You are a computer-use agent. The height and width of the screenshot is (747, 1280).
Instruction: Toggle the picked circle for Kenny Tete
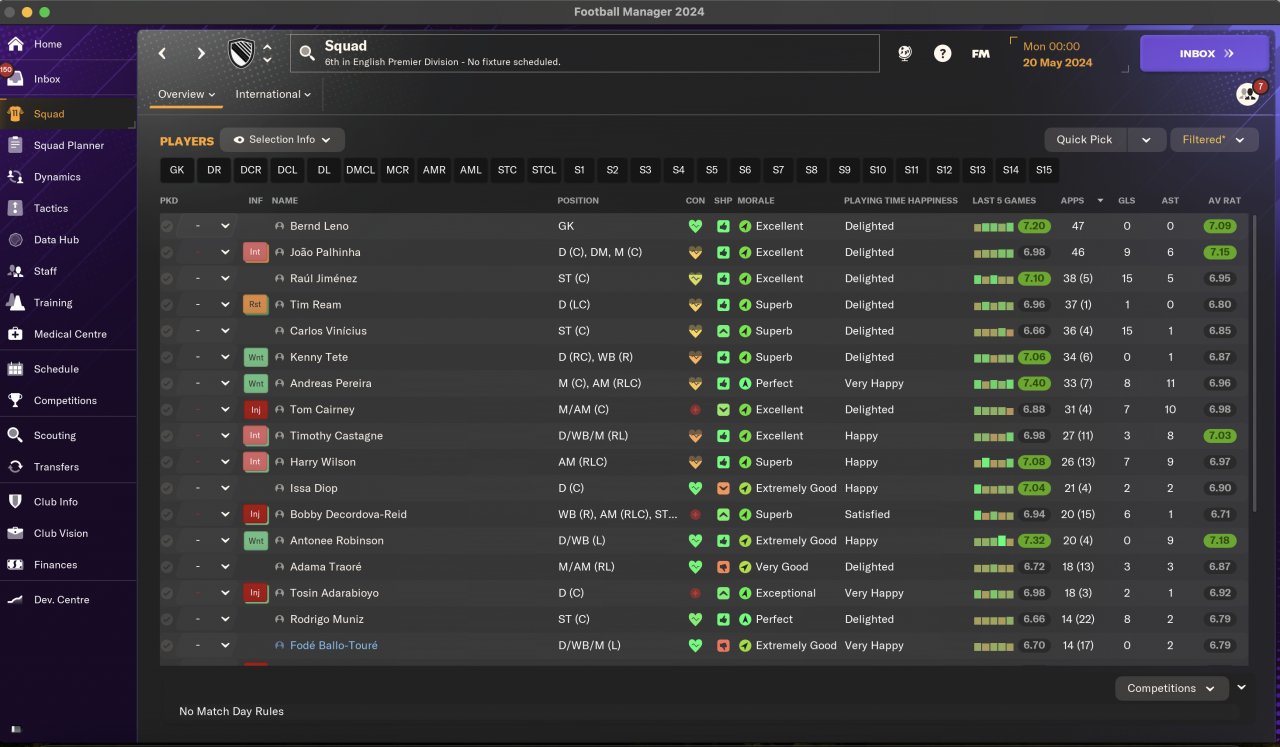[167, 357]
